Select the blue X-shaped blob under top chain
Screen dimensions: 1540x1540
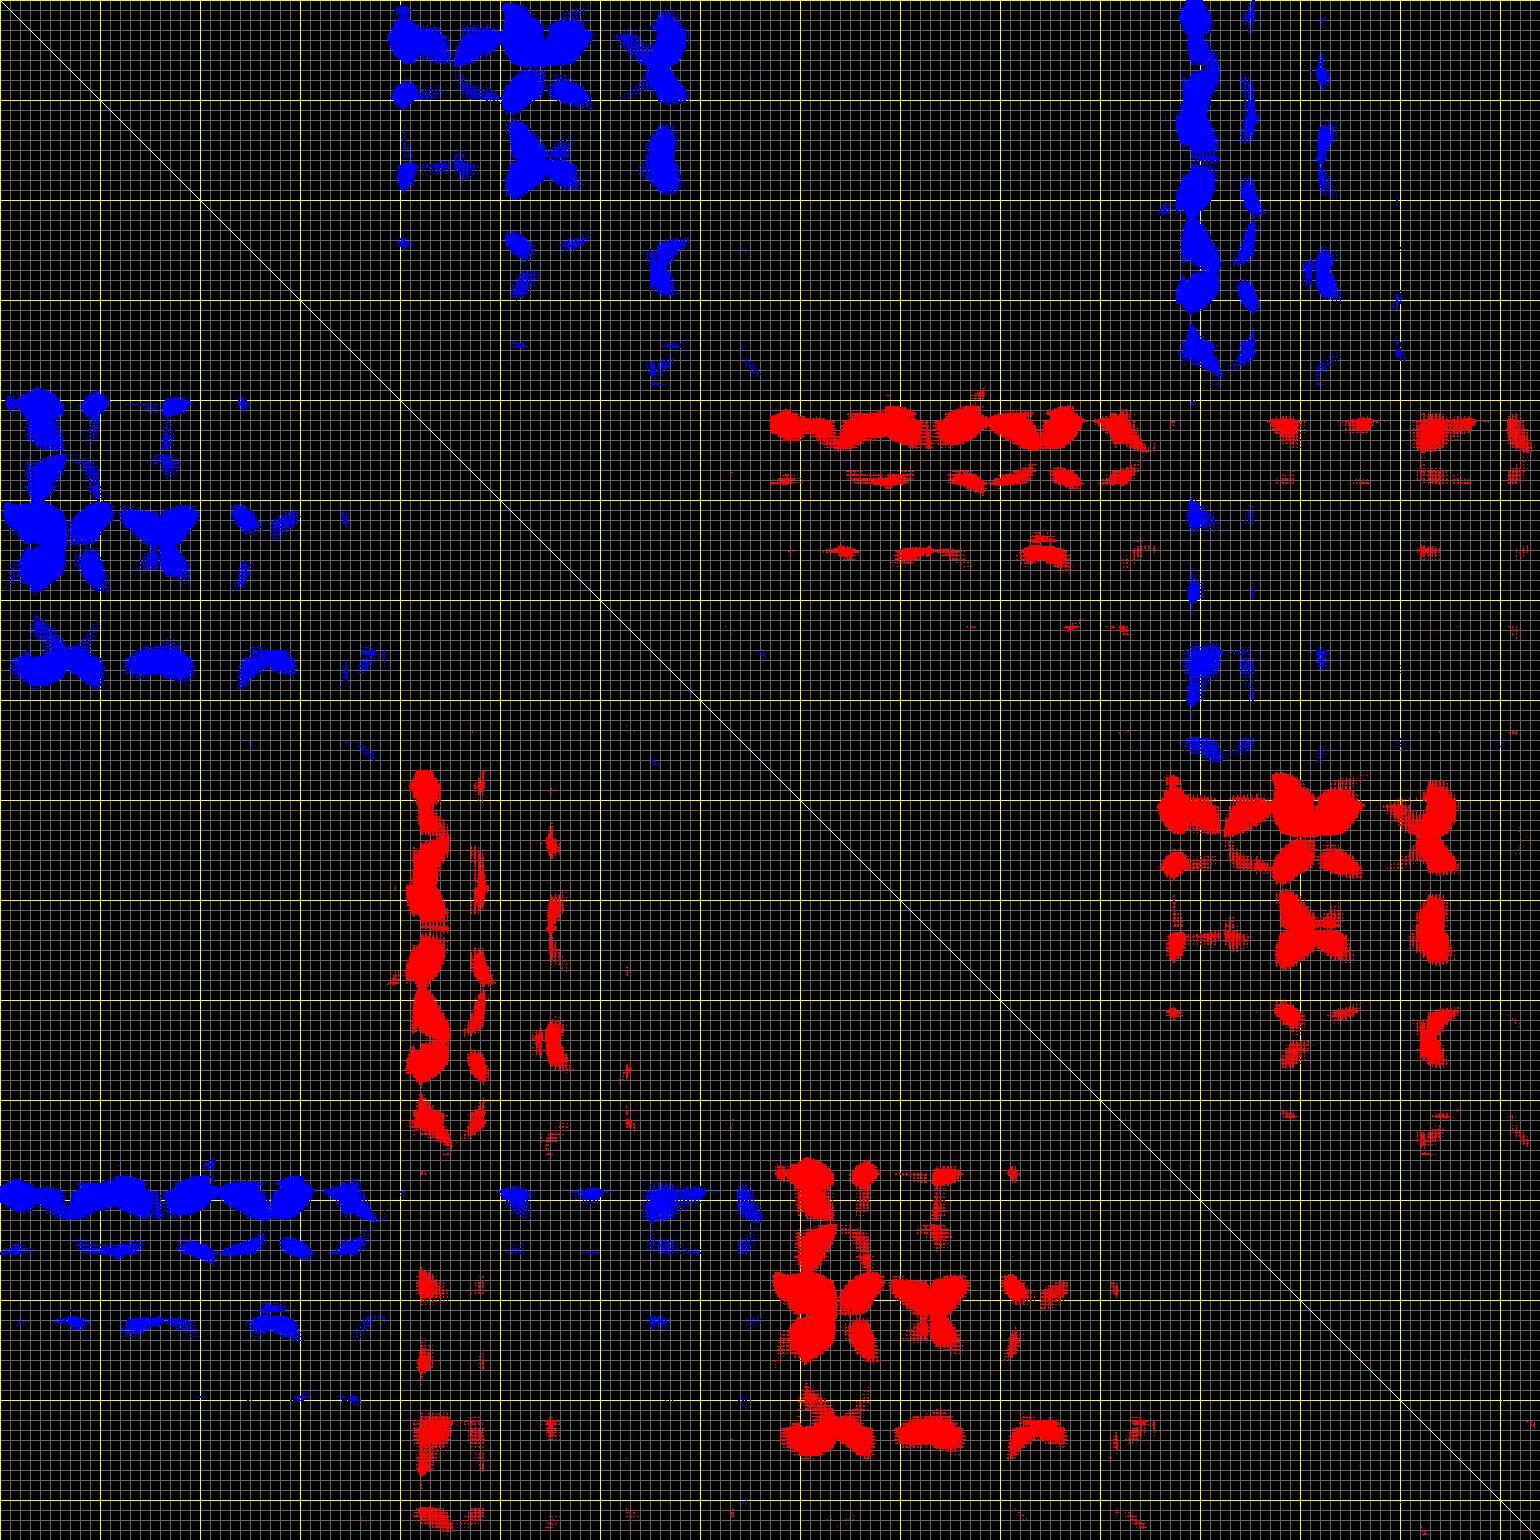(1200, 350)
